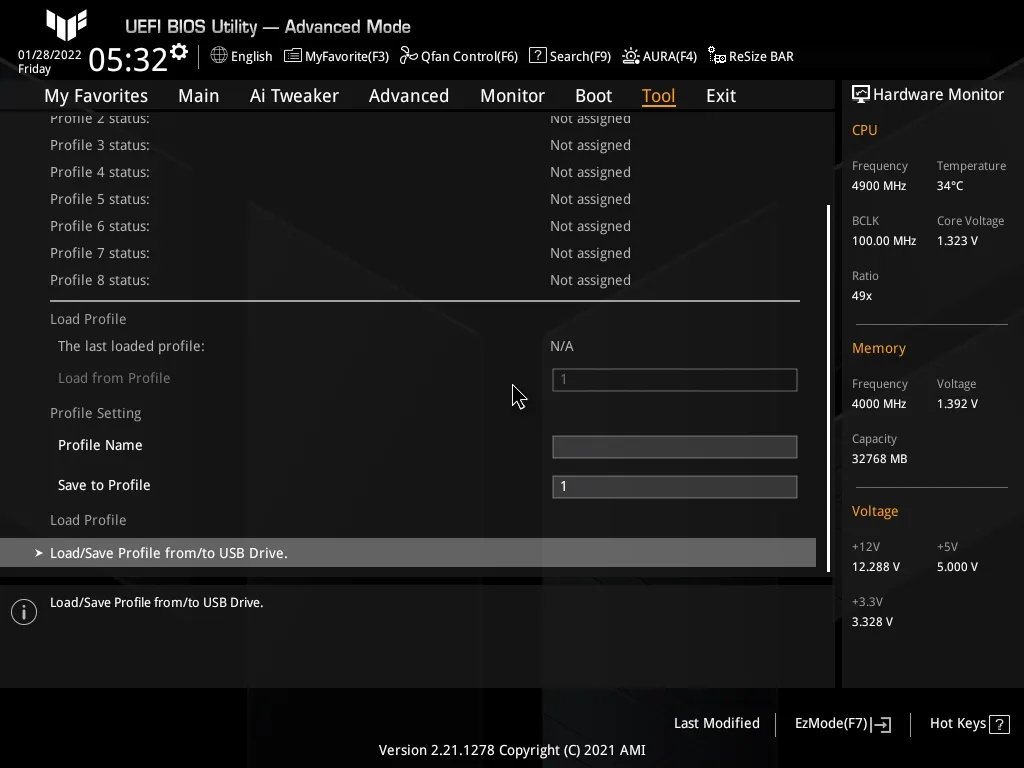
Task: Open MyFavorite(F3) label
Action: (x=347, y=56)
